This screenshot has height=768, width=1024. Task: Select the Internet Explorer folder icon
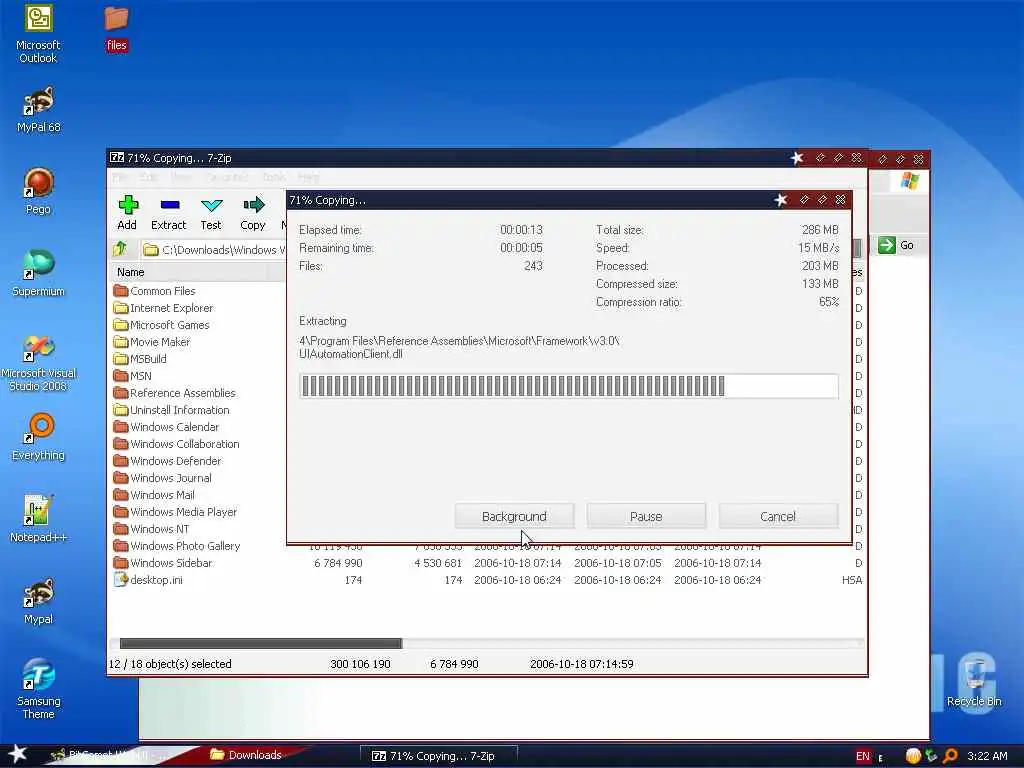120,308
